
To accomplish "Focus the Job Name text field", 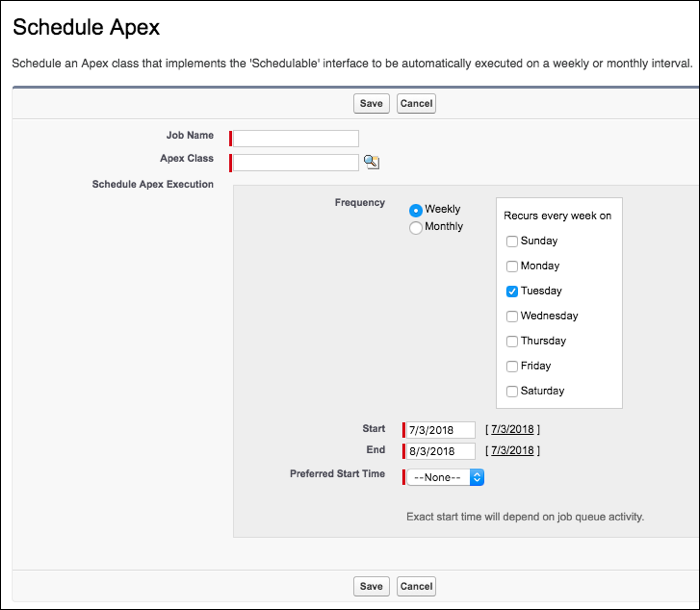I will (296, 139).
